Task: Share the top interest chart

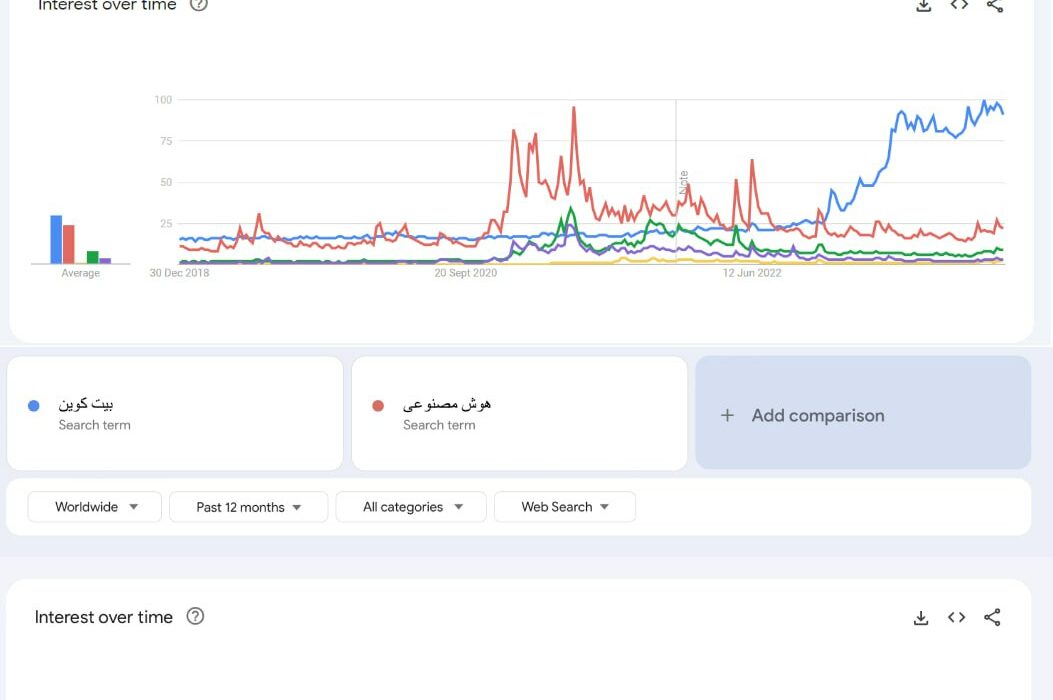Action: [x=995, y=6]
